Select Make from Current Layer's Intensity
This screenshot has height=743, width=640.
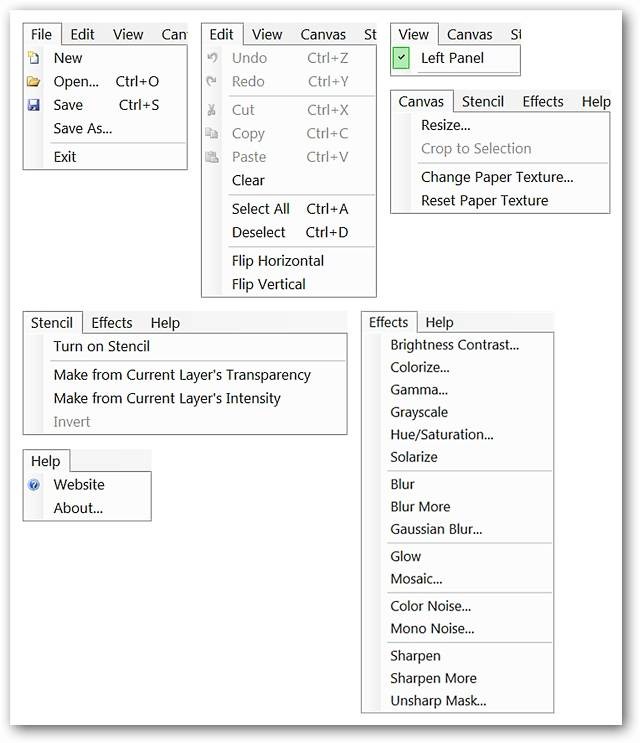[x=167, y=399]
